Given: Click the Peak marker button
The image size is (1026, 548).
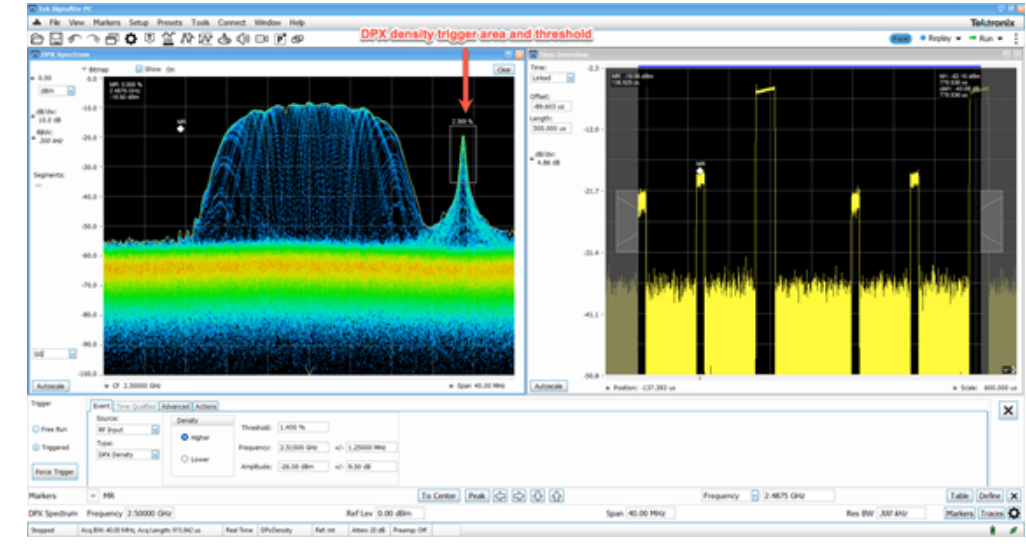Looking at the screenshot, I should coord(476,496).
